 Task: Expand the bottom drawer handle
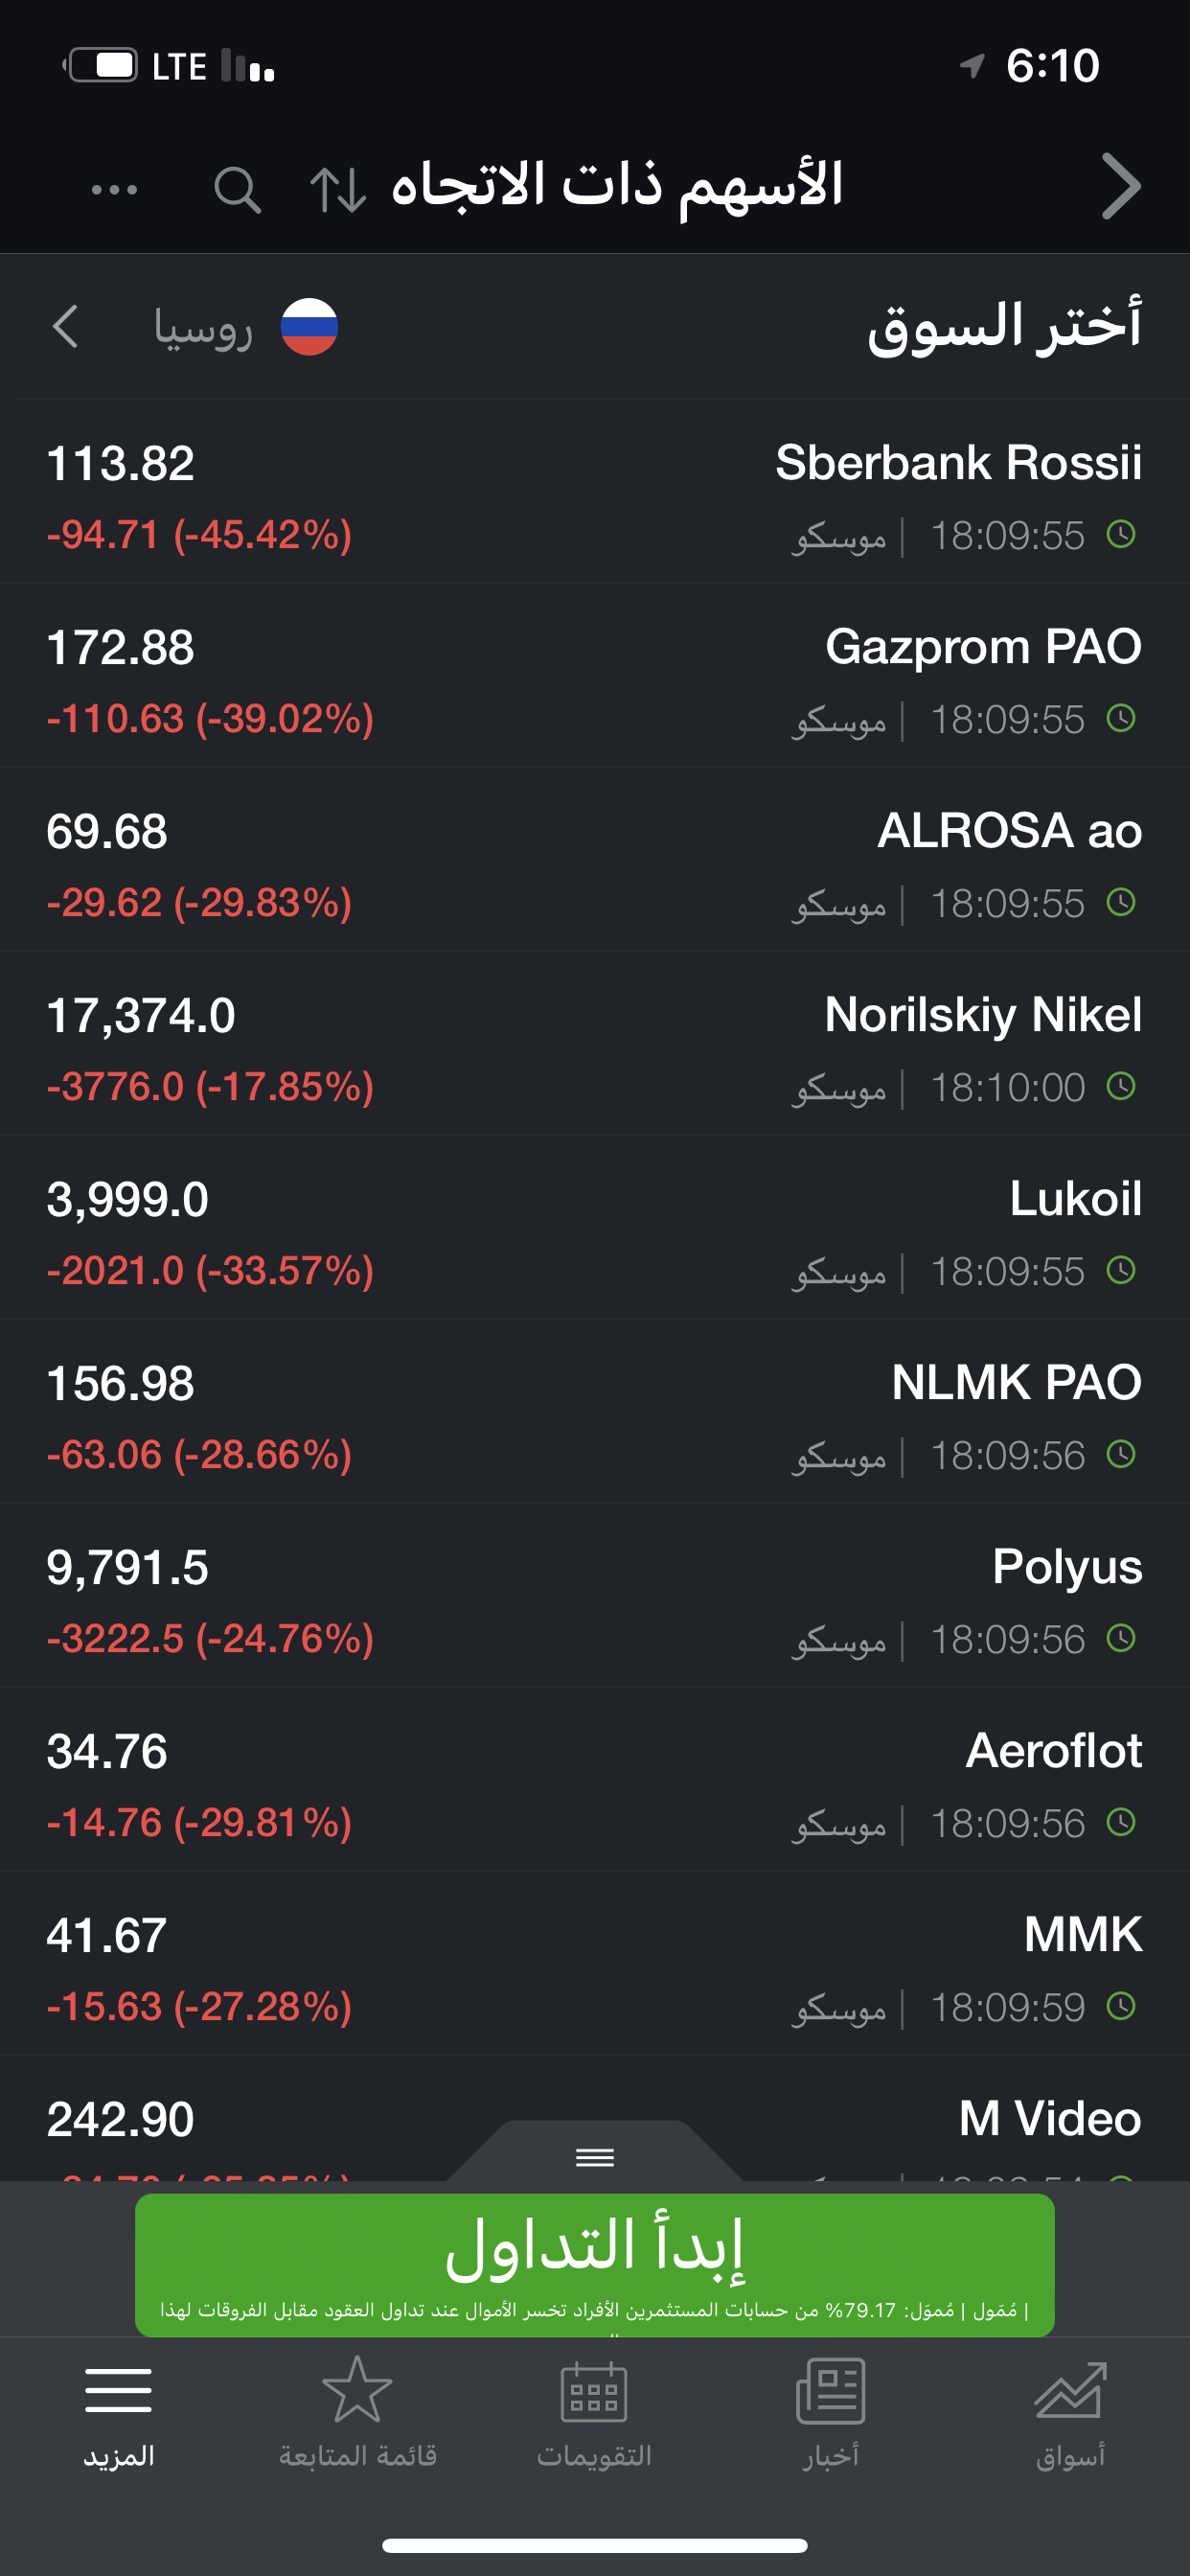[x=595, y=2157]
